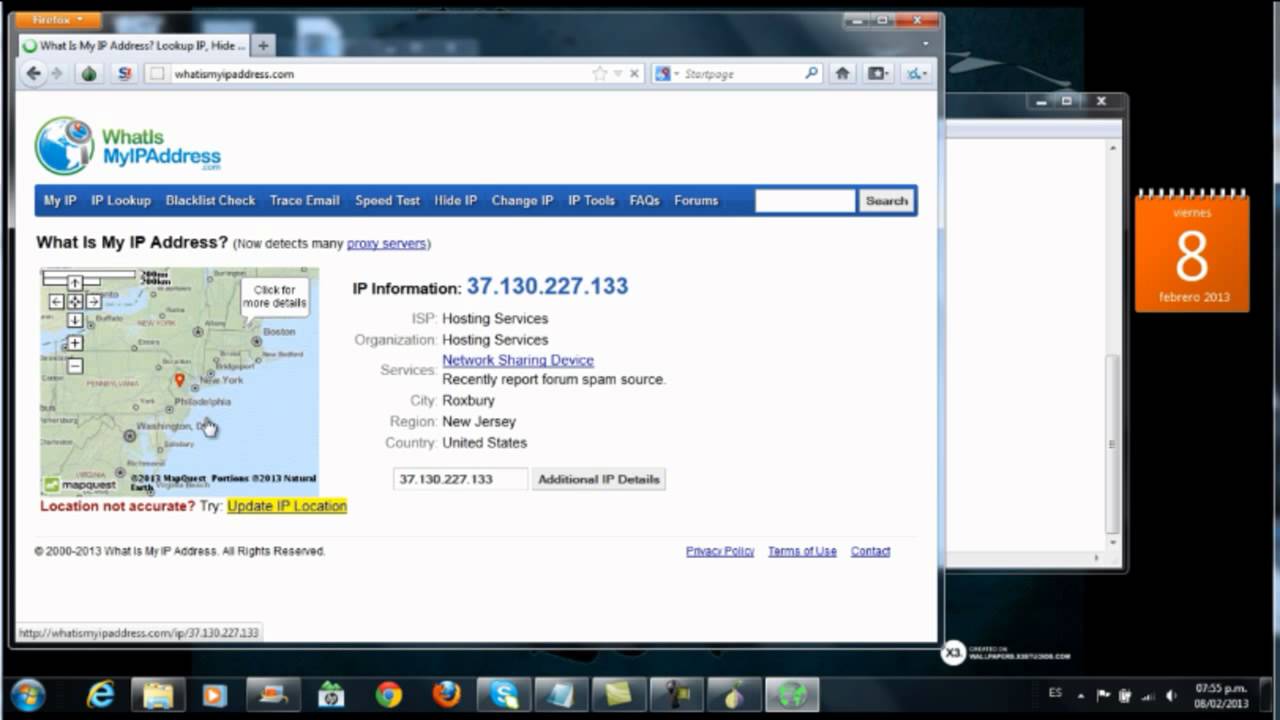1280x720 pixels.
Task: Click the 37.130.227.133 IP address heading
Action: pos(547,286)
